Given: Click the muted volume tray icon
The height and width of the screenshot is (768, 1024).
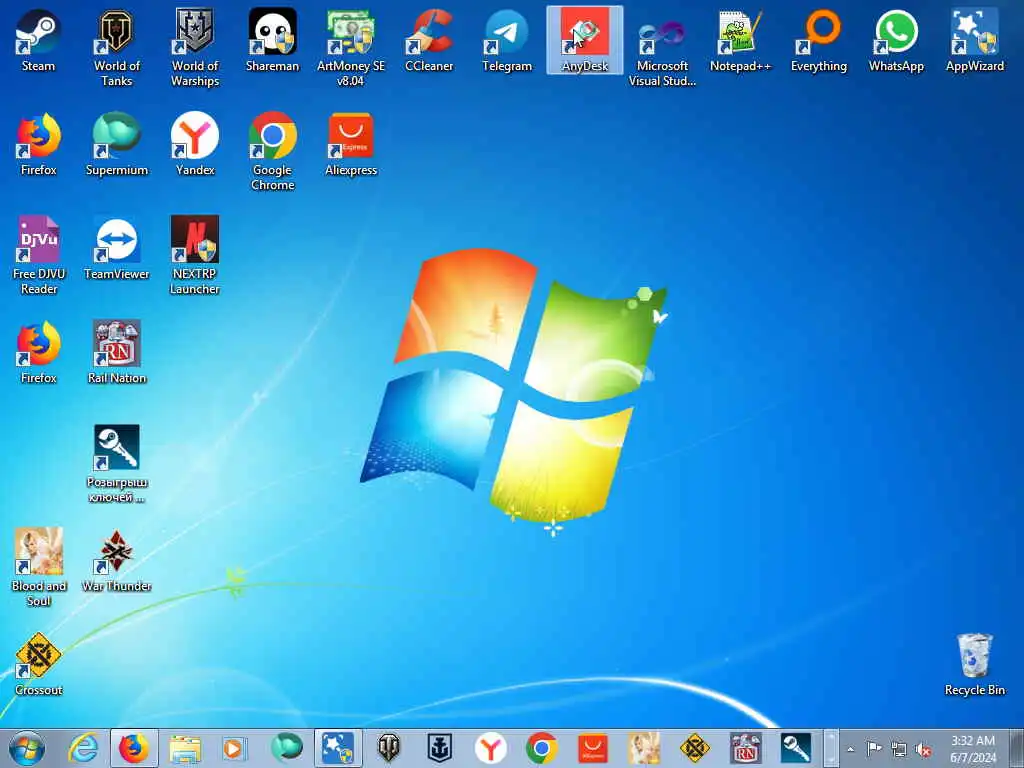Looking at the screenshot, I should [923, 749].
